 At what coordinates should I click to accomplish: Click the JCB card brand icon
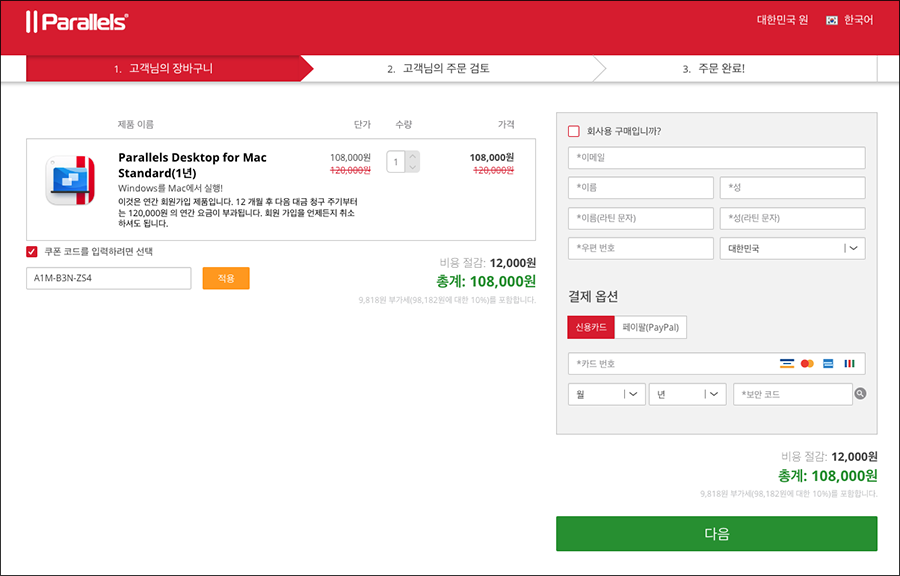tap(849, 364)
